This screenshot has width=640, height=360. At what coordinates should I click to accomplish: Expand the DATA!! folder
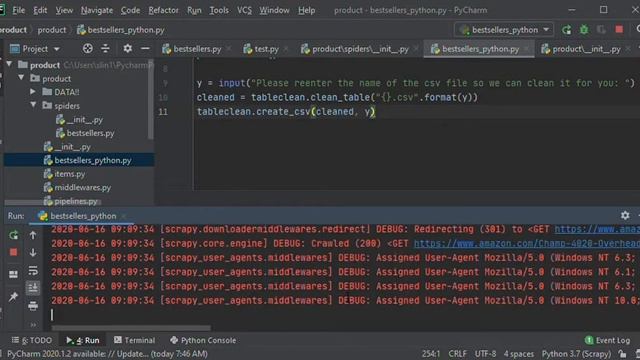[33, 92]
